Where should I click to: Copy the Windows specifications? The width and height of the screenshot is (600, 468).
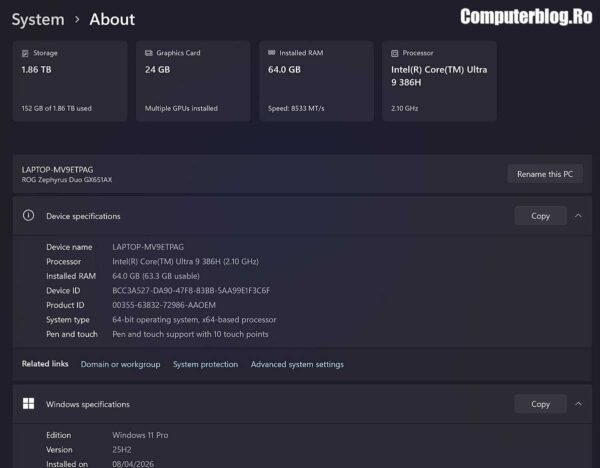click(540, 404)
